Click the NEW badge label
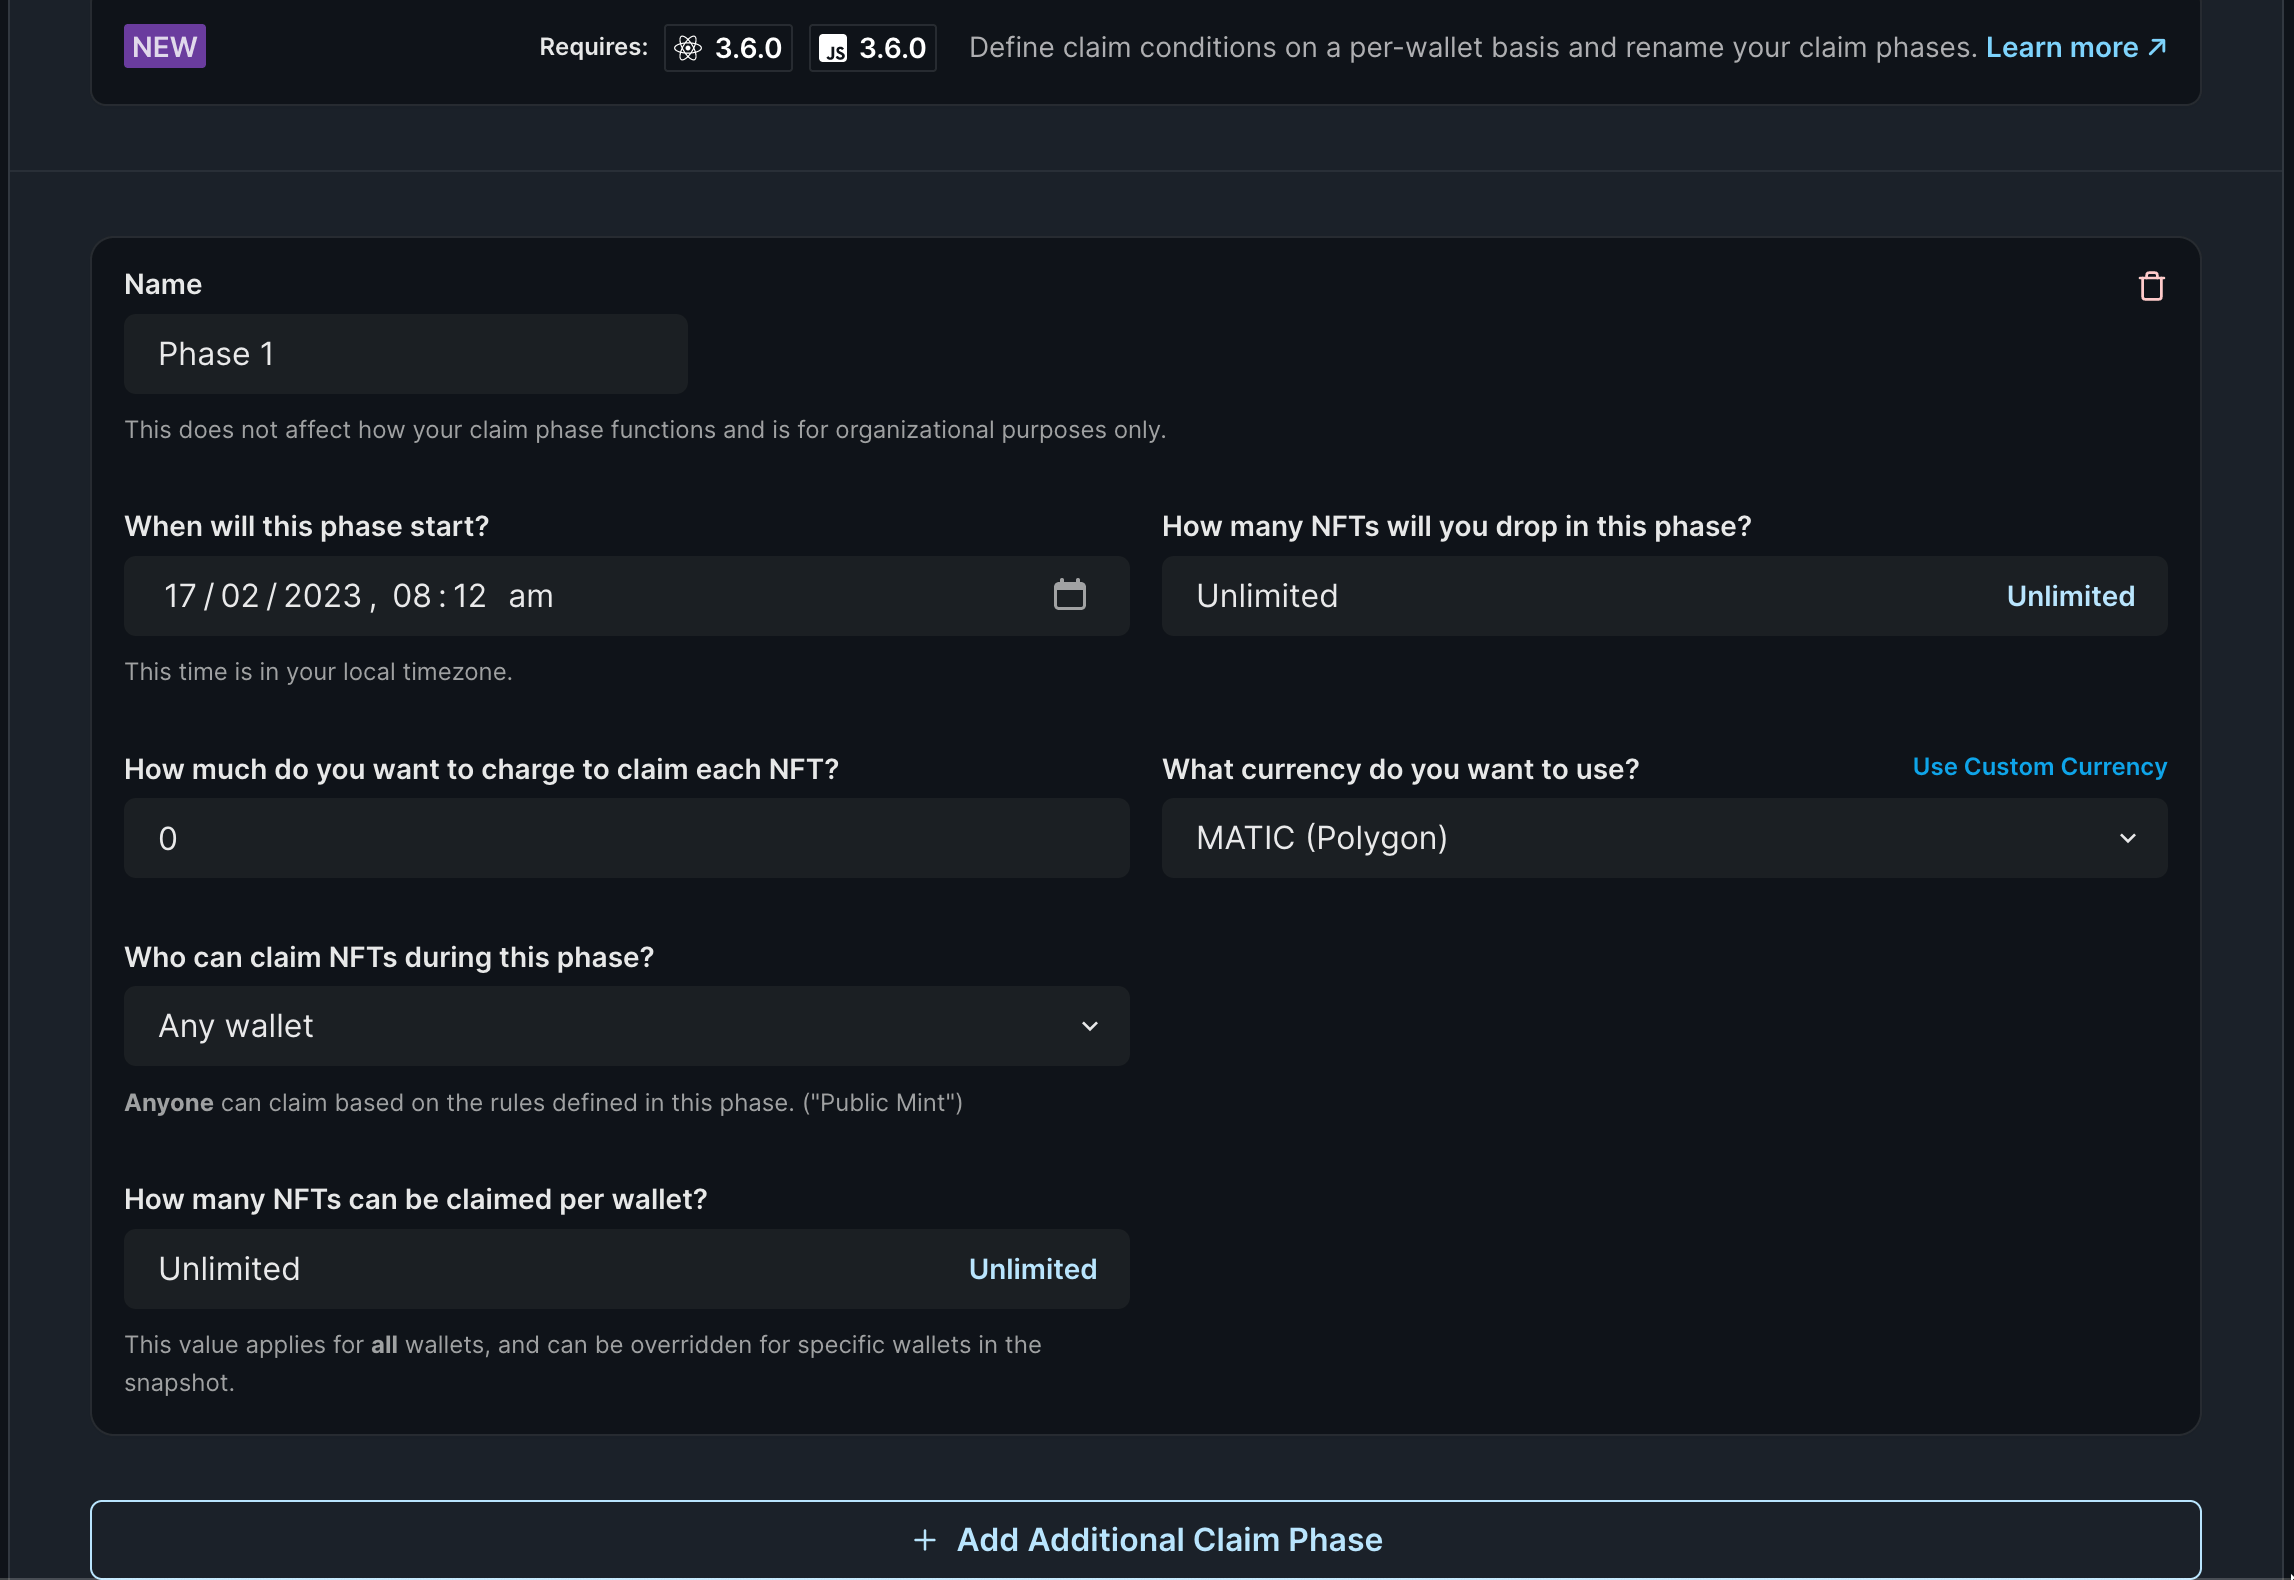This screenshot has width=2294, height=1580. point(165,47)
